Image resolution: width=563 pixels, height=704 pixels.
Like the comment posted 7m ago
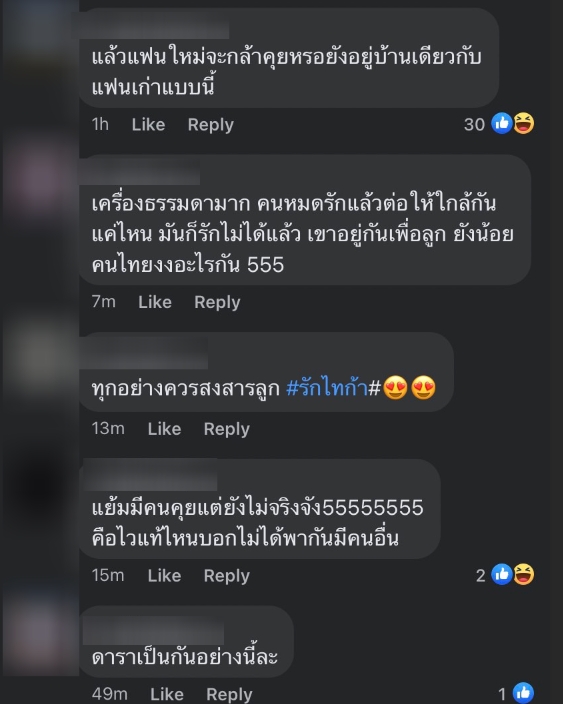pos(155,302)
